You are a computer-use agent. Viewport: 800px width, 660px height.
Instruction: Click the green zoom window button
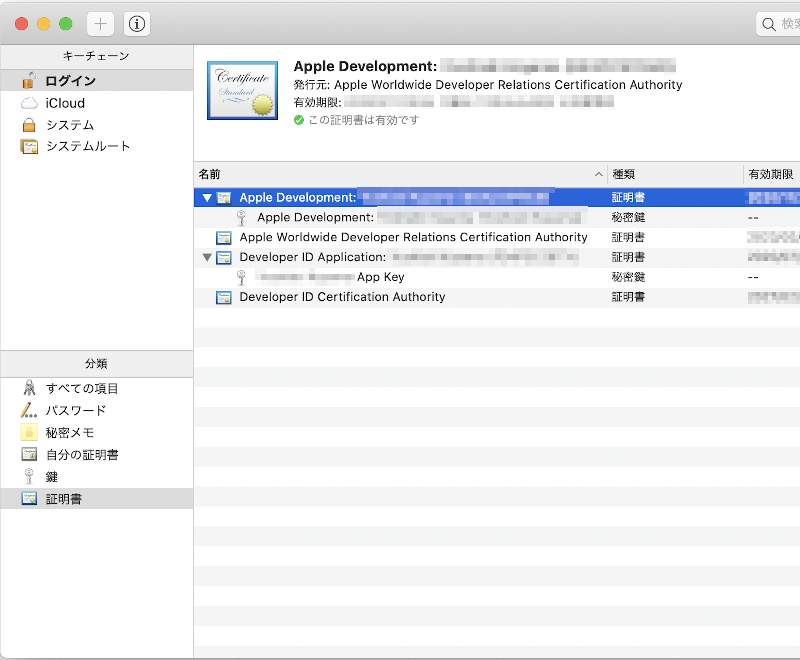pyautogui.click(x=66, y=24)
